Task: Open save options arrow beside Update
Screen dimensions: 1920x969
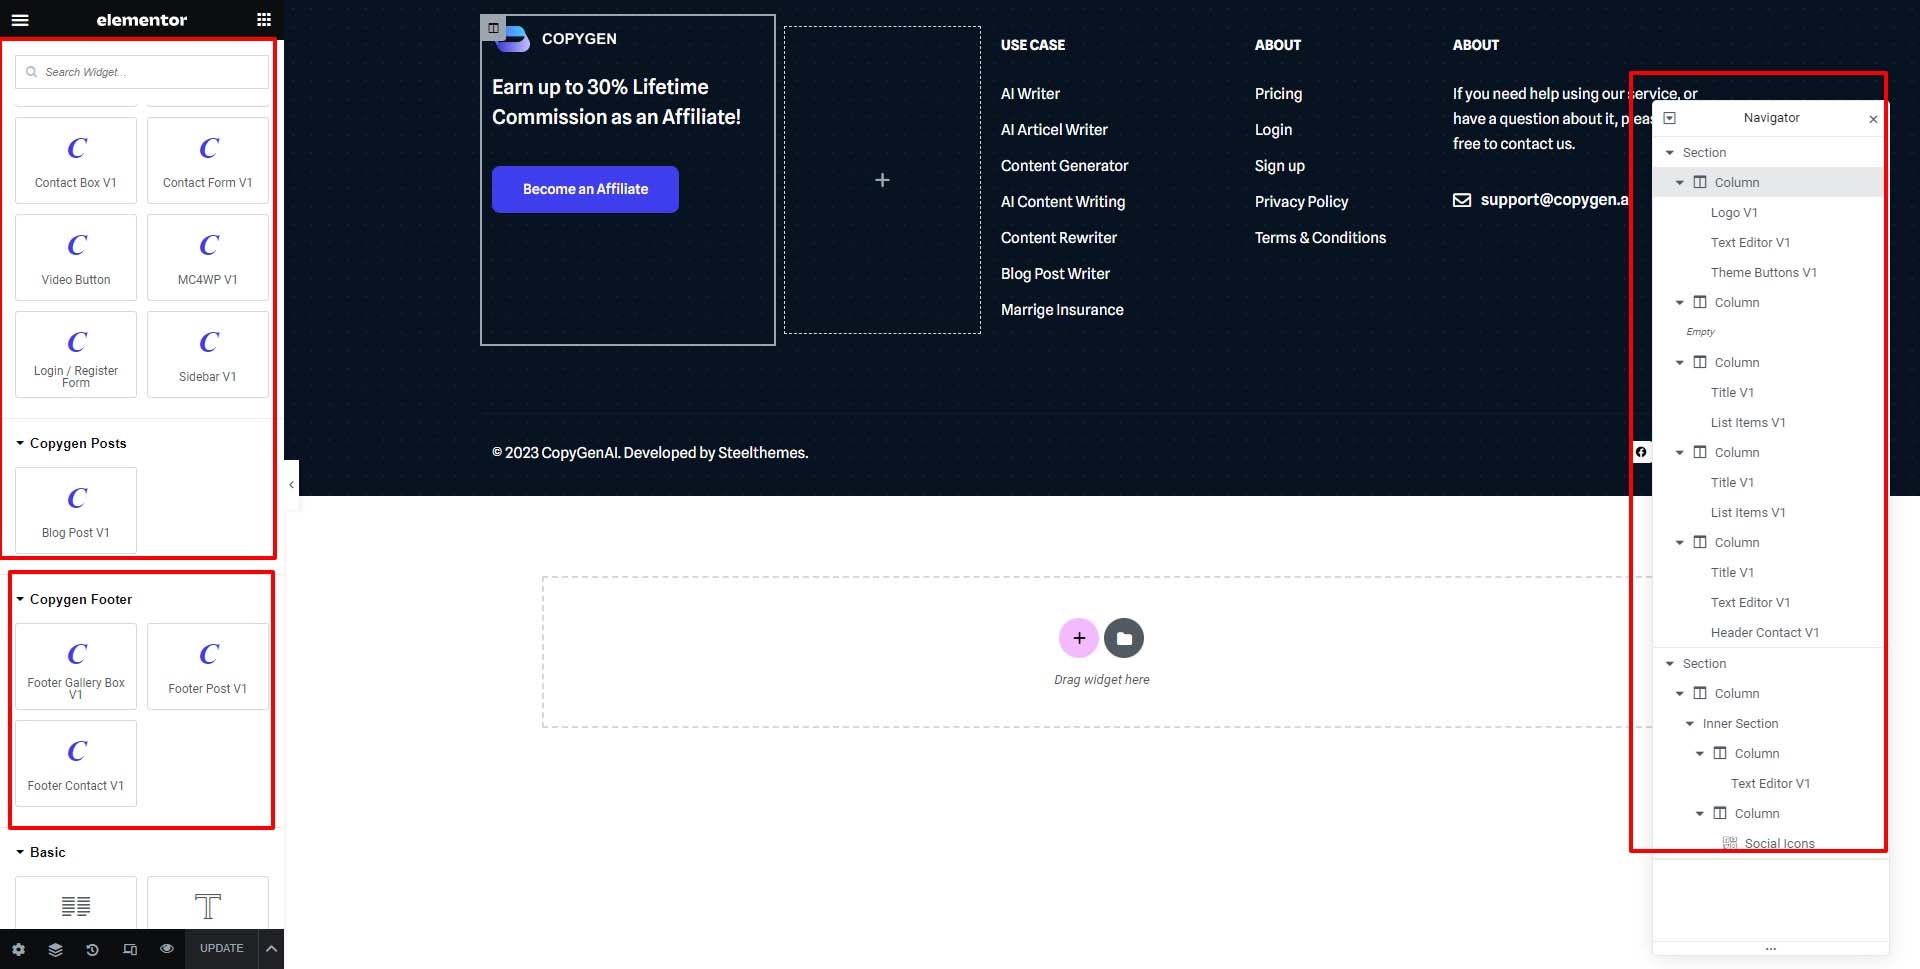Action: [271, 949]
